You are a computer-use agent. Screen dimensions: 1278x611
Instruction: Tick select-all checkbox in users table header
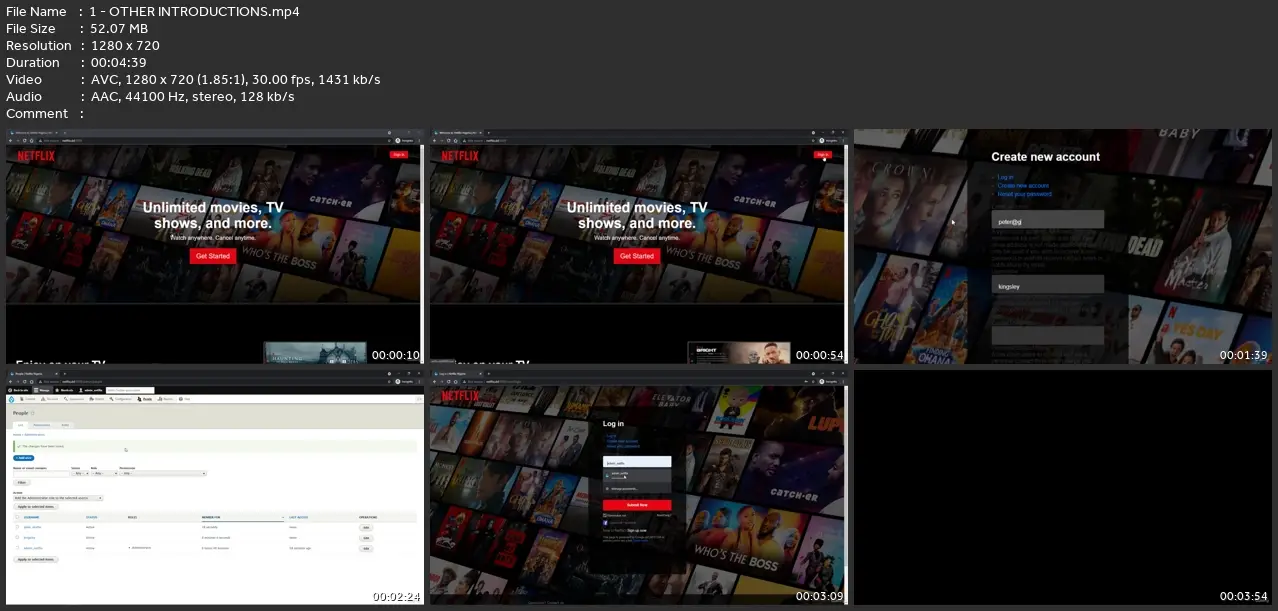tap(17, 517)
